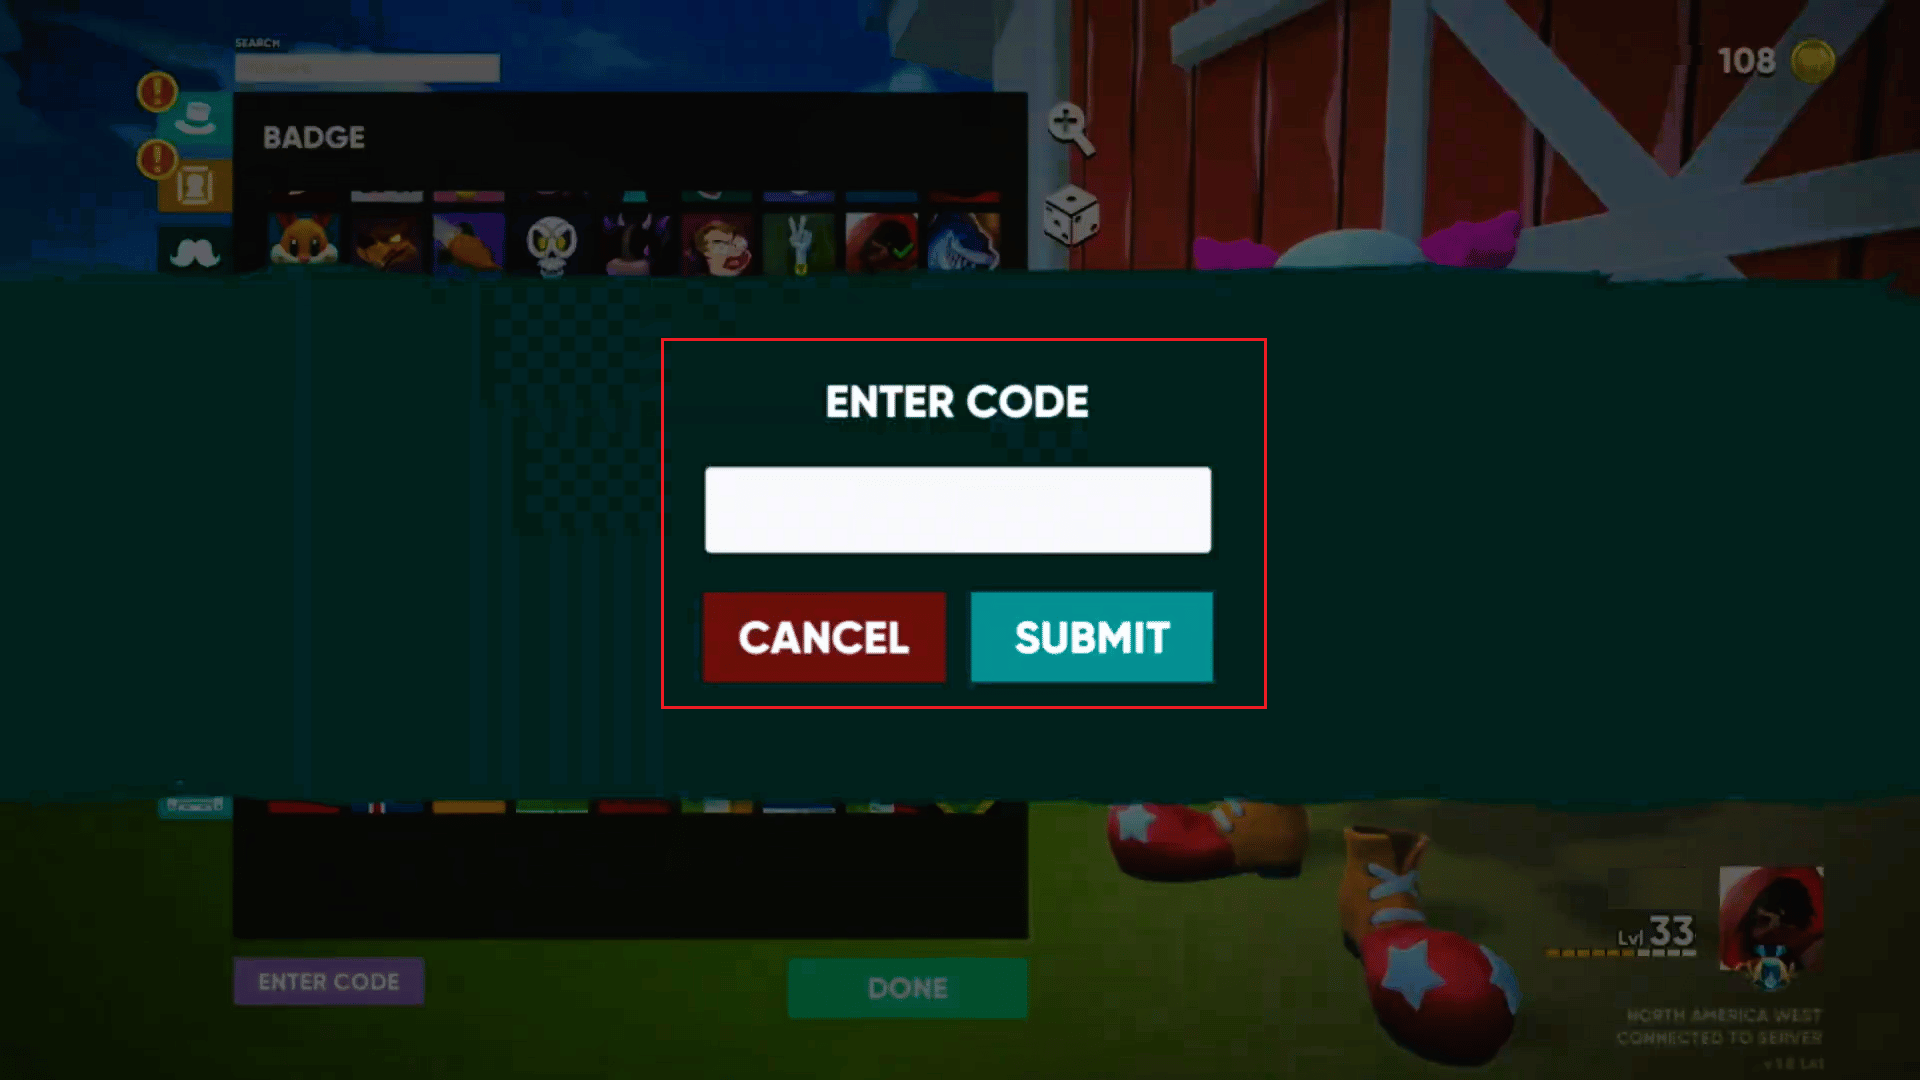This screenshot has width=1920, height=1080.
Task: Click the blue character badge icon
Action: [x=964, y=243]
